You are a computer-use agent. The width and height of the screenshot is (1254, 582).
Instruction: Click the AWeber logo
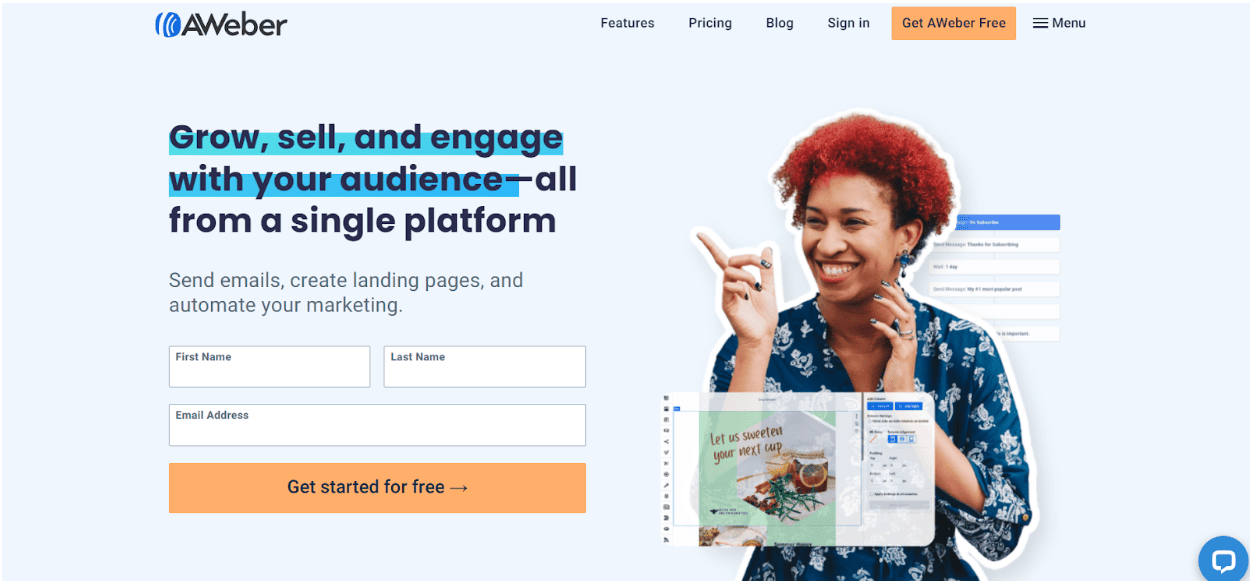(221, 24)
